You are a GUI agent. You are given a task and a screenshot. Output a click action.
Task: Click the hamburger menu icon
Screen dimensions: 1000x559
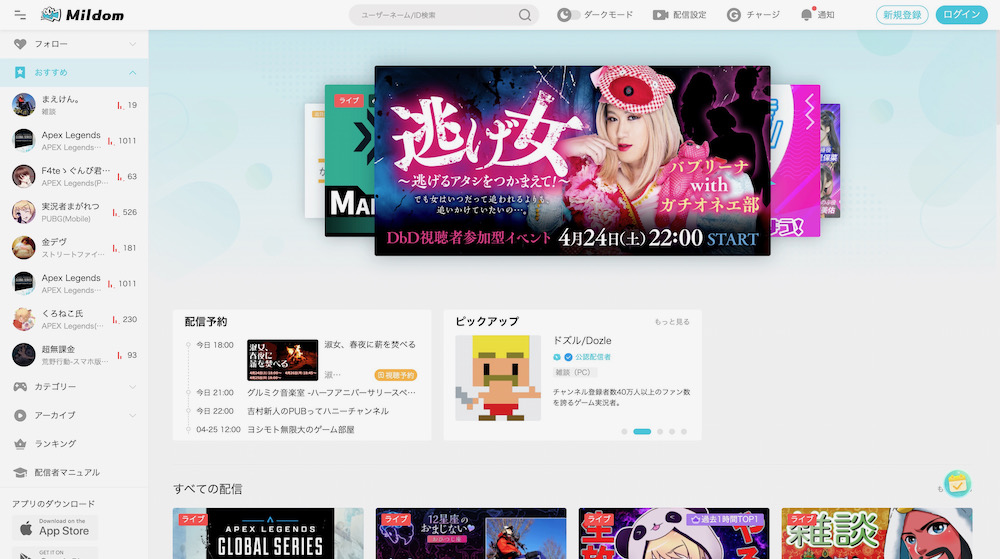pyautogui.click(x=20, y=15)
